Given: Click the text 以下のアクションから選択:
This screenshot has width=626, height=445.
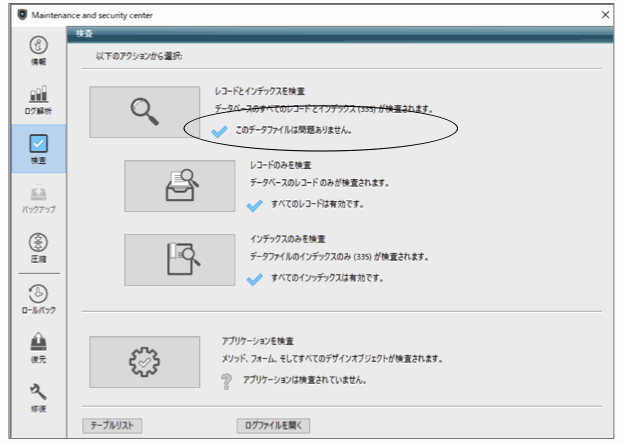Looking at the screenshot, I should (139, 56).
